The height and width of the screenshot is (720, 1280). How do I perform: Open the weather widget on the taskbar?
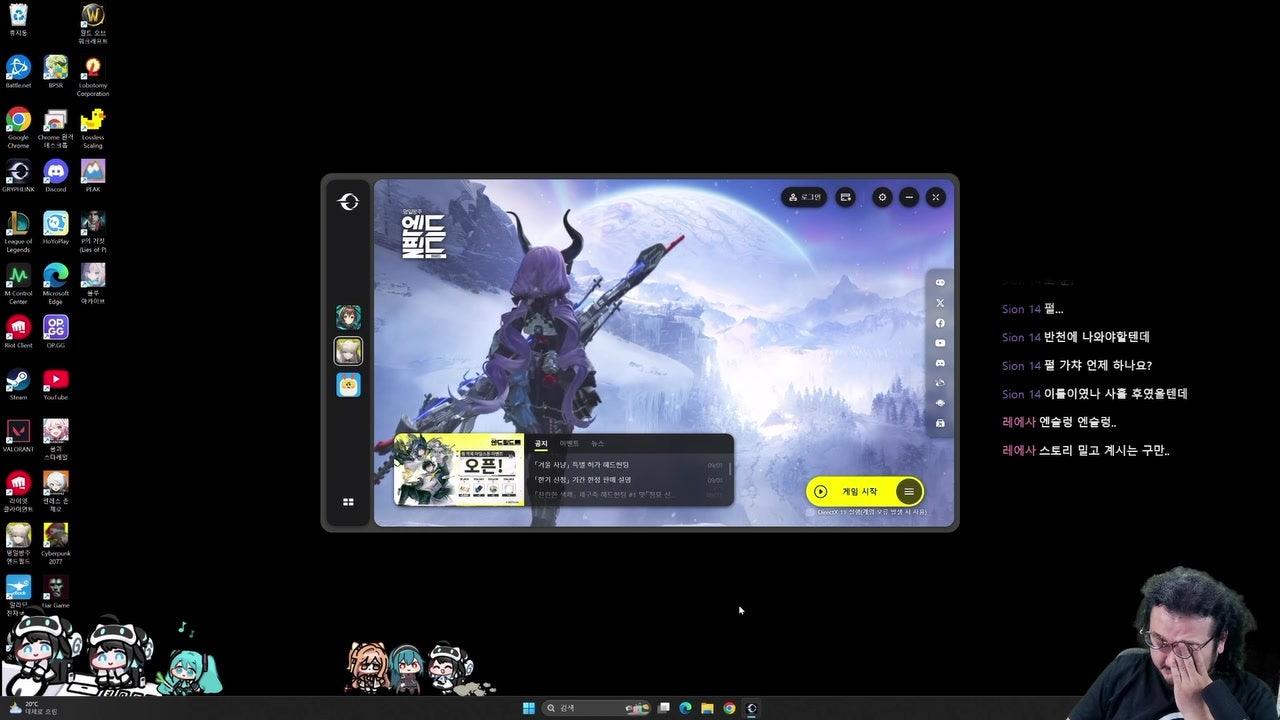pos(32,708)
